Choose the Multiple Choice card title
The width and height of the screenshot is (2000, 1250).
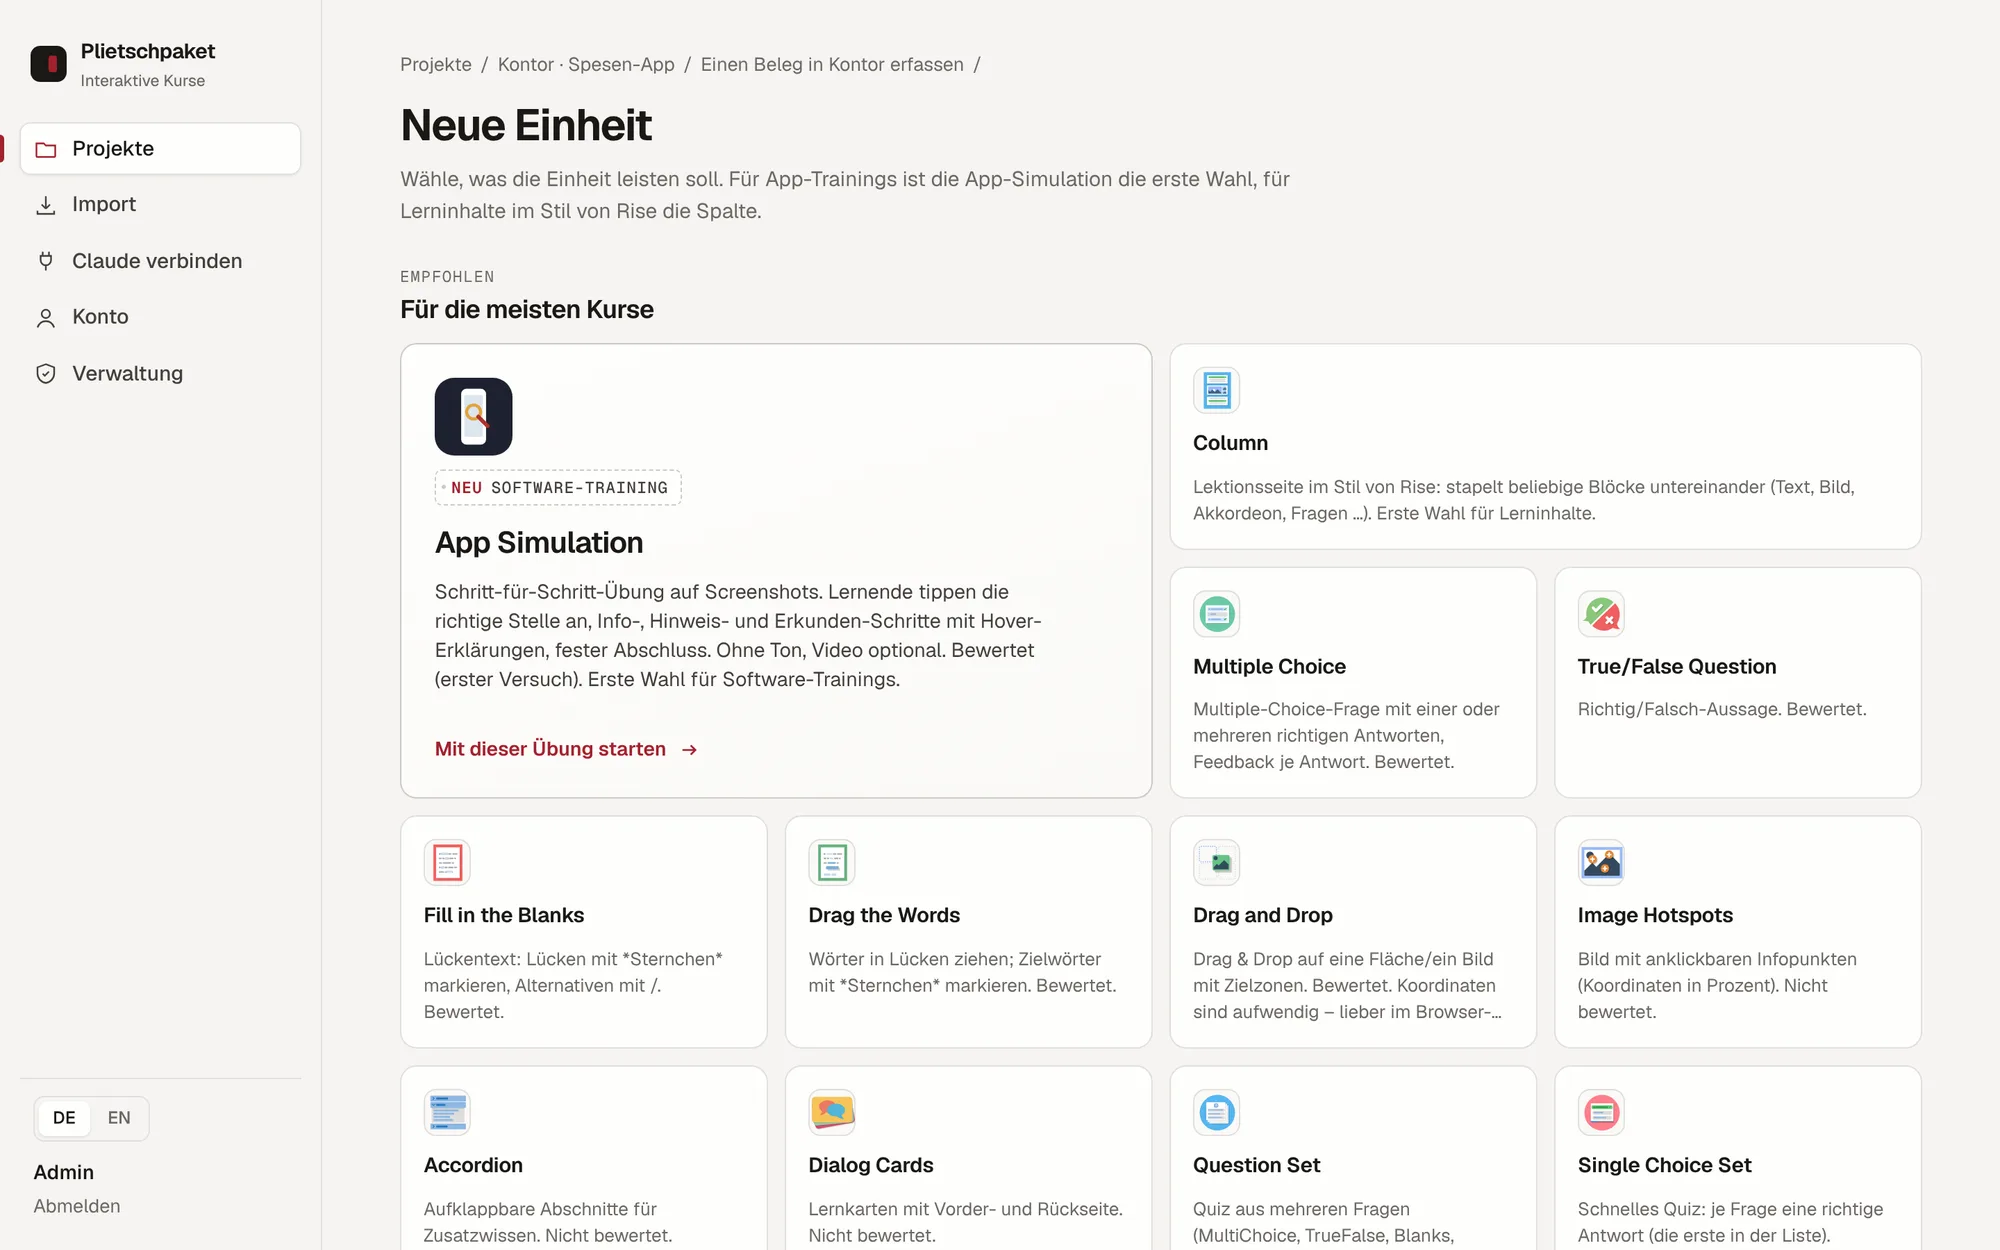click(1269, 667)
